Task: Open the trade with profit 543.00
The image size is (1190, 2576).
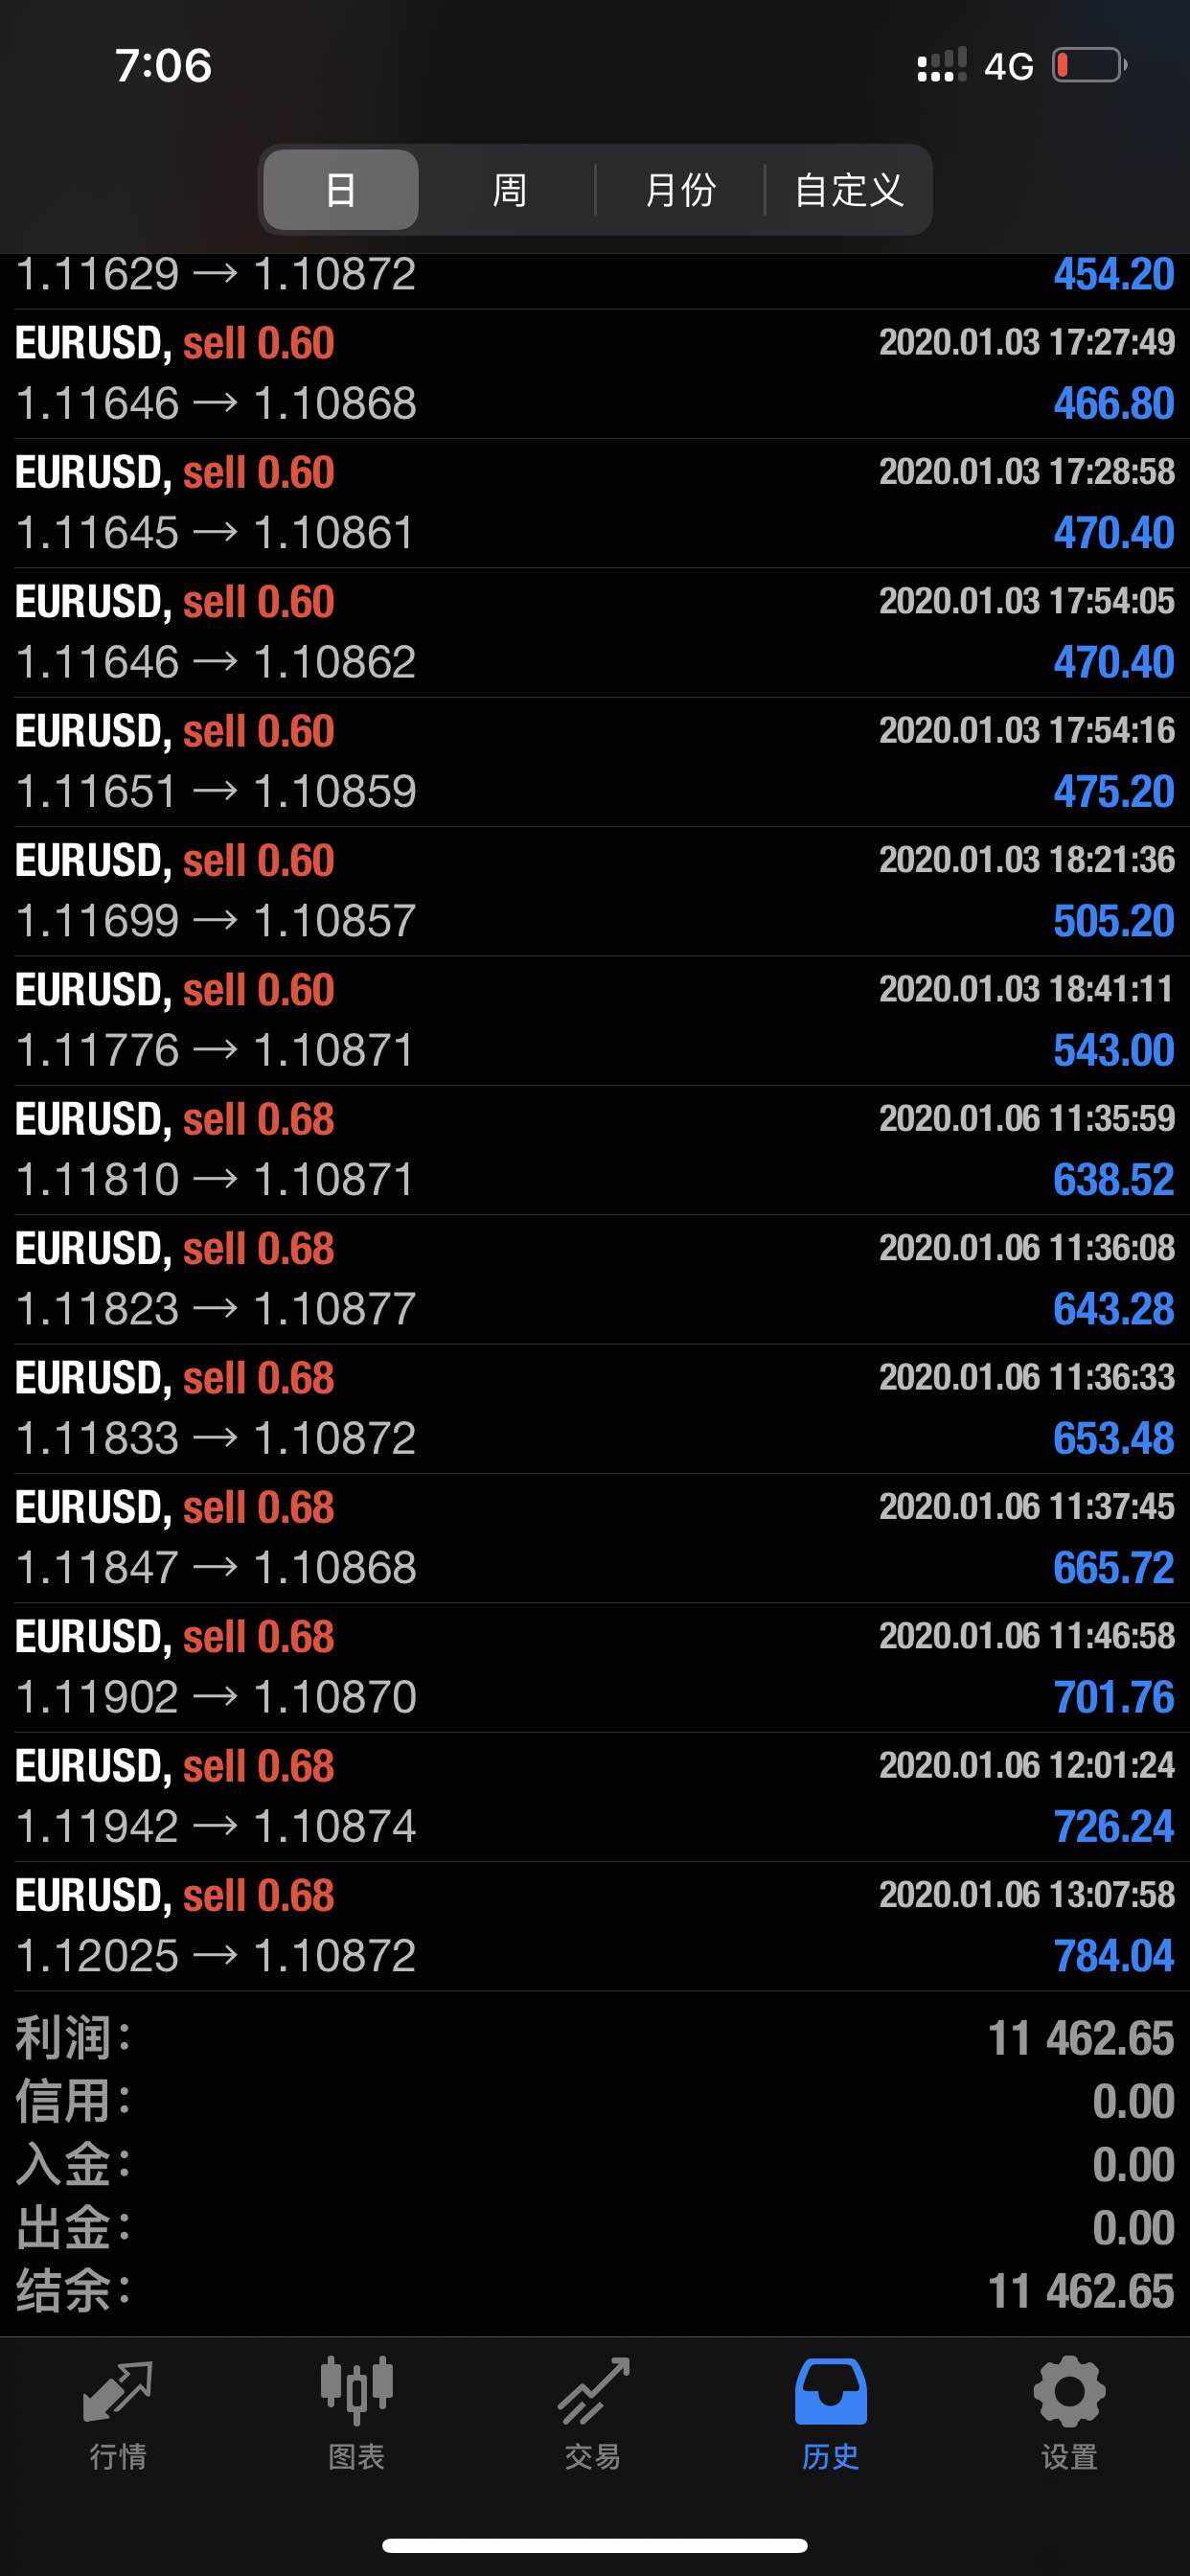Action: 595,1020
